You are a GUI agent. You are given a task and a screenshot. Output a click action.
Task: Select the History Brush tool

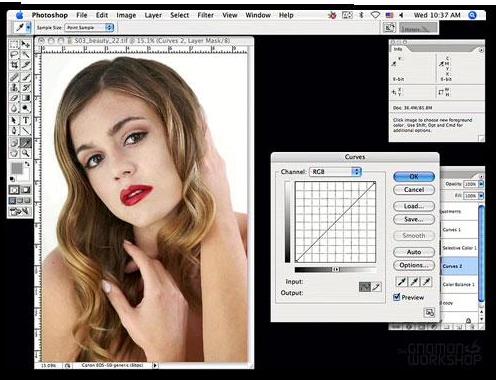[26, 88]
